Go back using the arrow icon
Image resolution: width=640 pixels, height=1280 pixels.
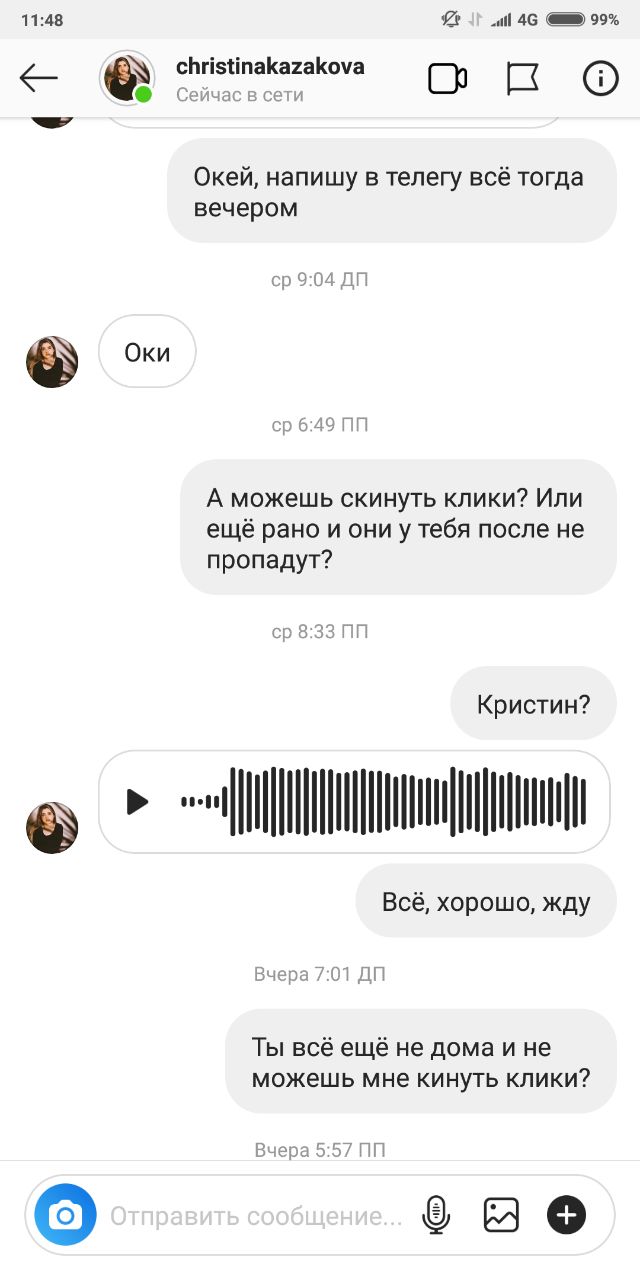pyautogui.click(x=39, y=78)
